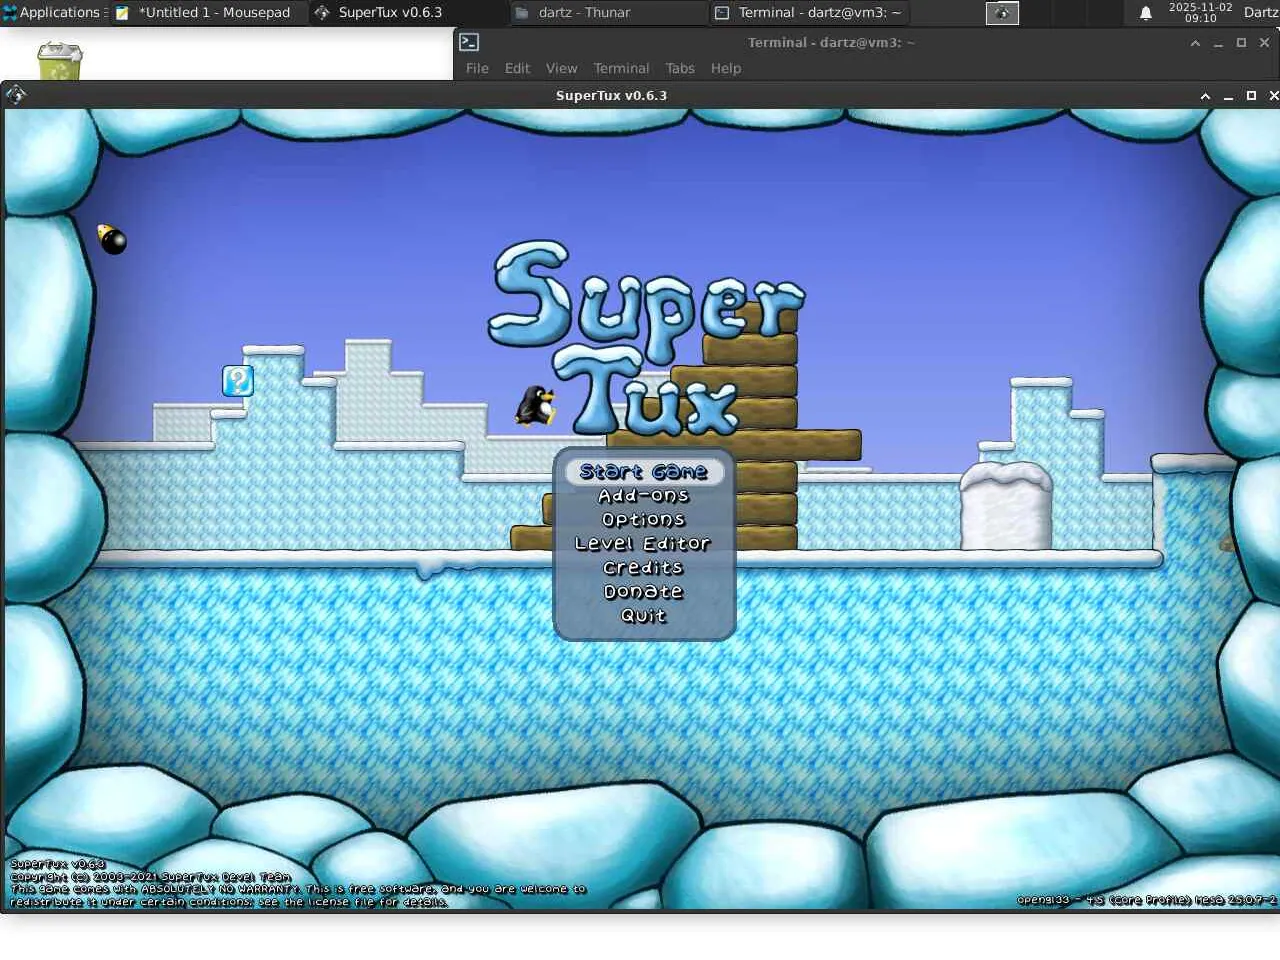The width and height of the screenshot is (1280, 960).
Task: Close the Terminal window
Action: [1264, 43]
